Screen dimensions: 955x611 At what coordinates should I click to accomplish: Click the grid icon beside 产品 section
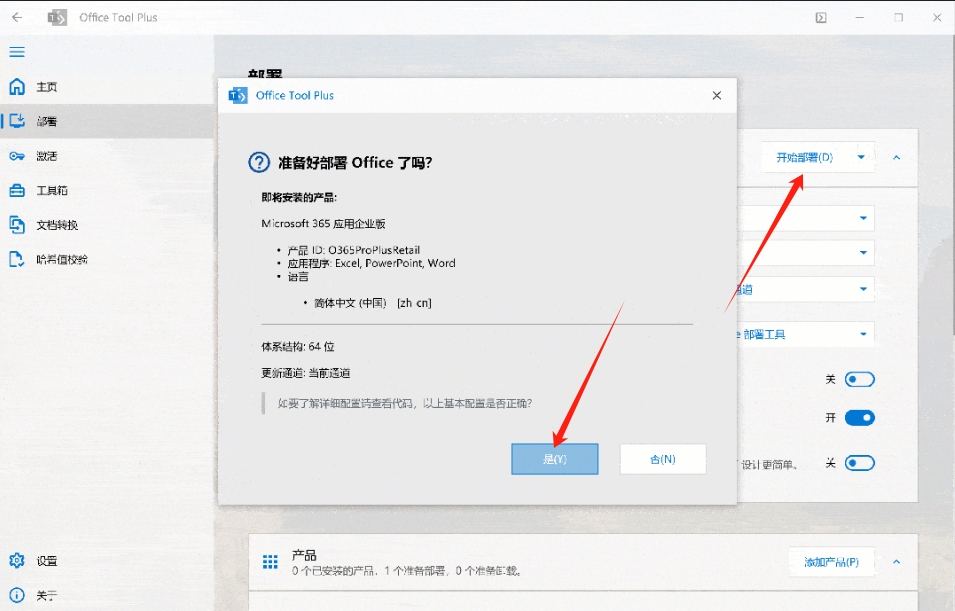point(269,560)
